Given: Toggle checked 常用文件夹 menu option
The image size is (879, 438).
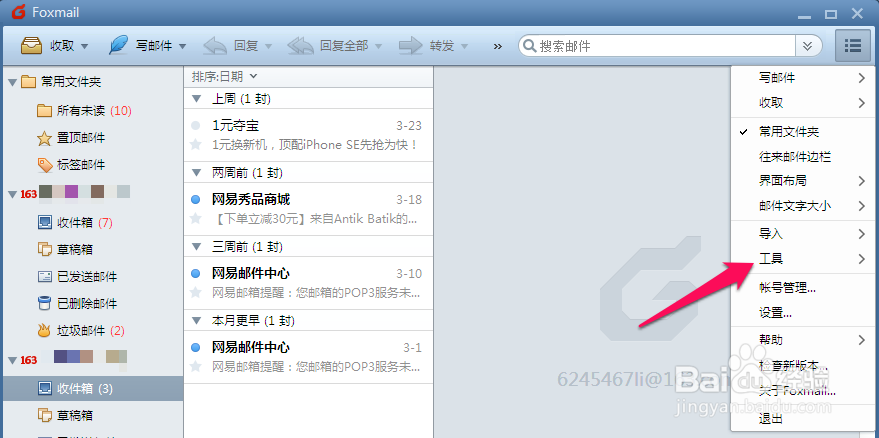Looking at the screenshot, I should click(805, 132).
